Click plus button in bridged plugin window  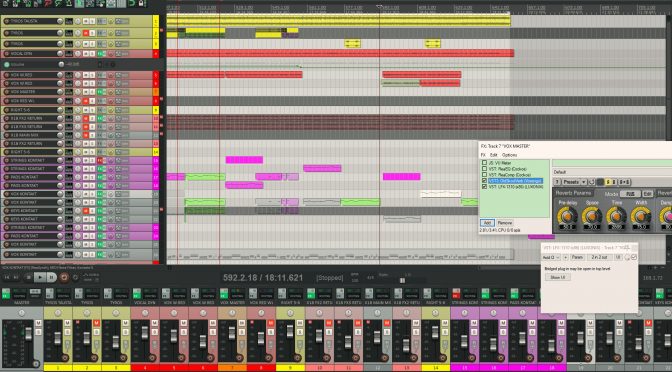566,257
